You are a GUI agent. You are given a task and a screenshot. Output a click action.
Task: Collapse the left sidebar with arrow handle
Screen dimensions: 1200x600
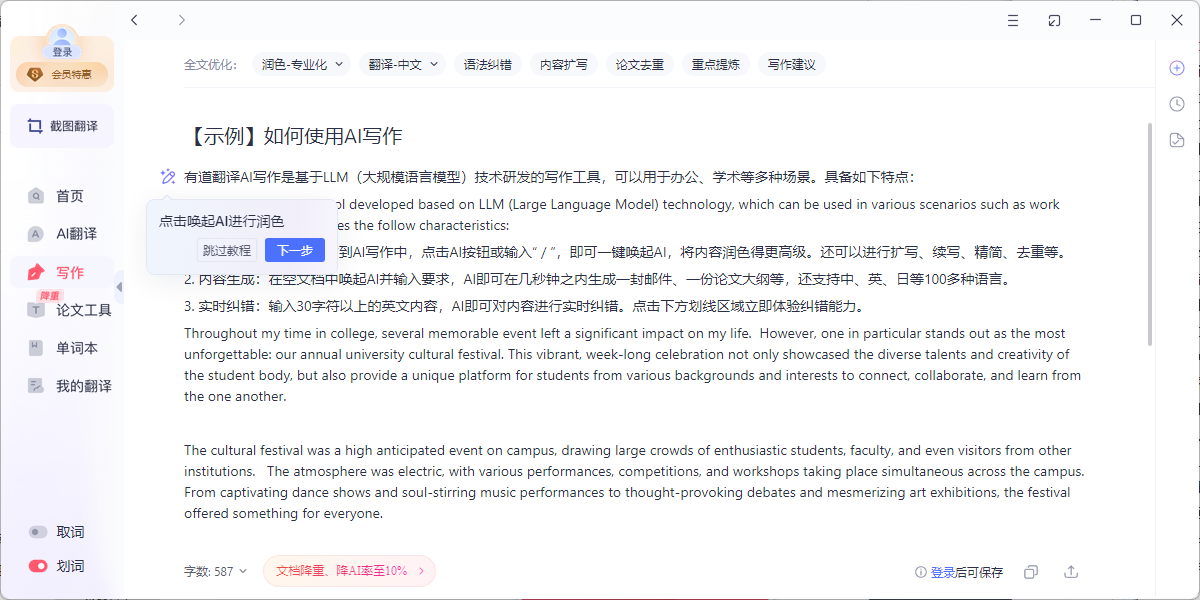click(119, 287)
